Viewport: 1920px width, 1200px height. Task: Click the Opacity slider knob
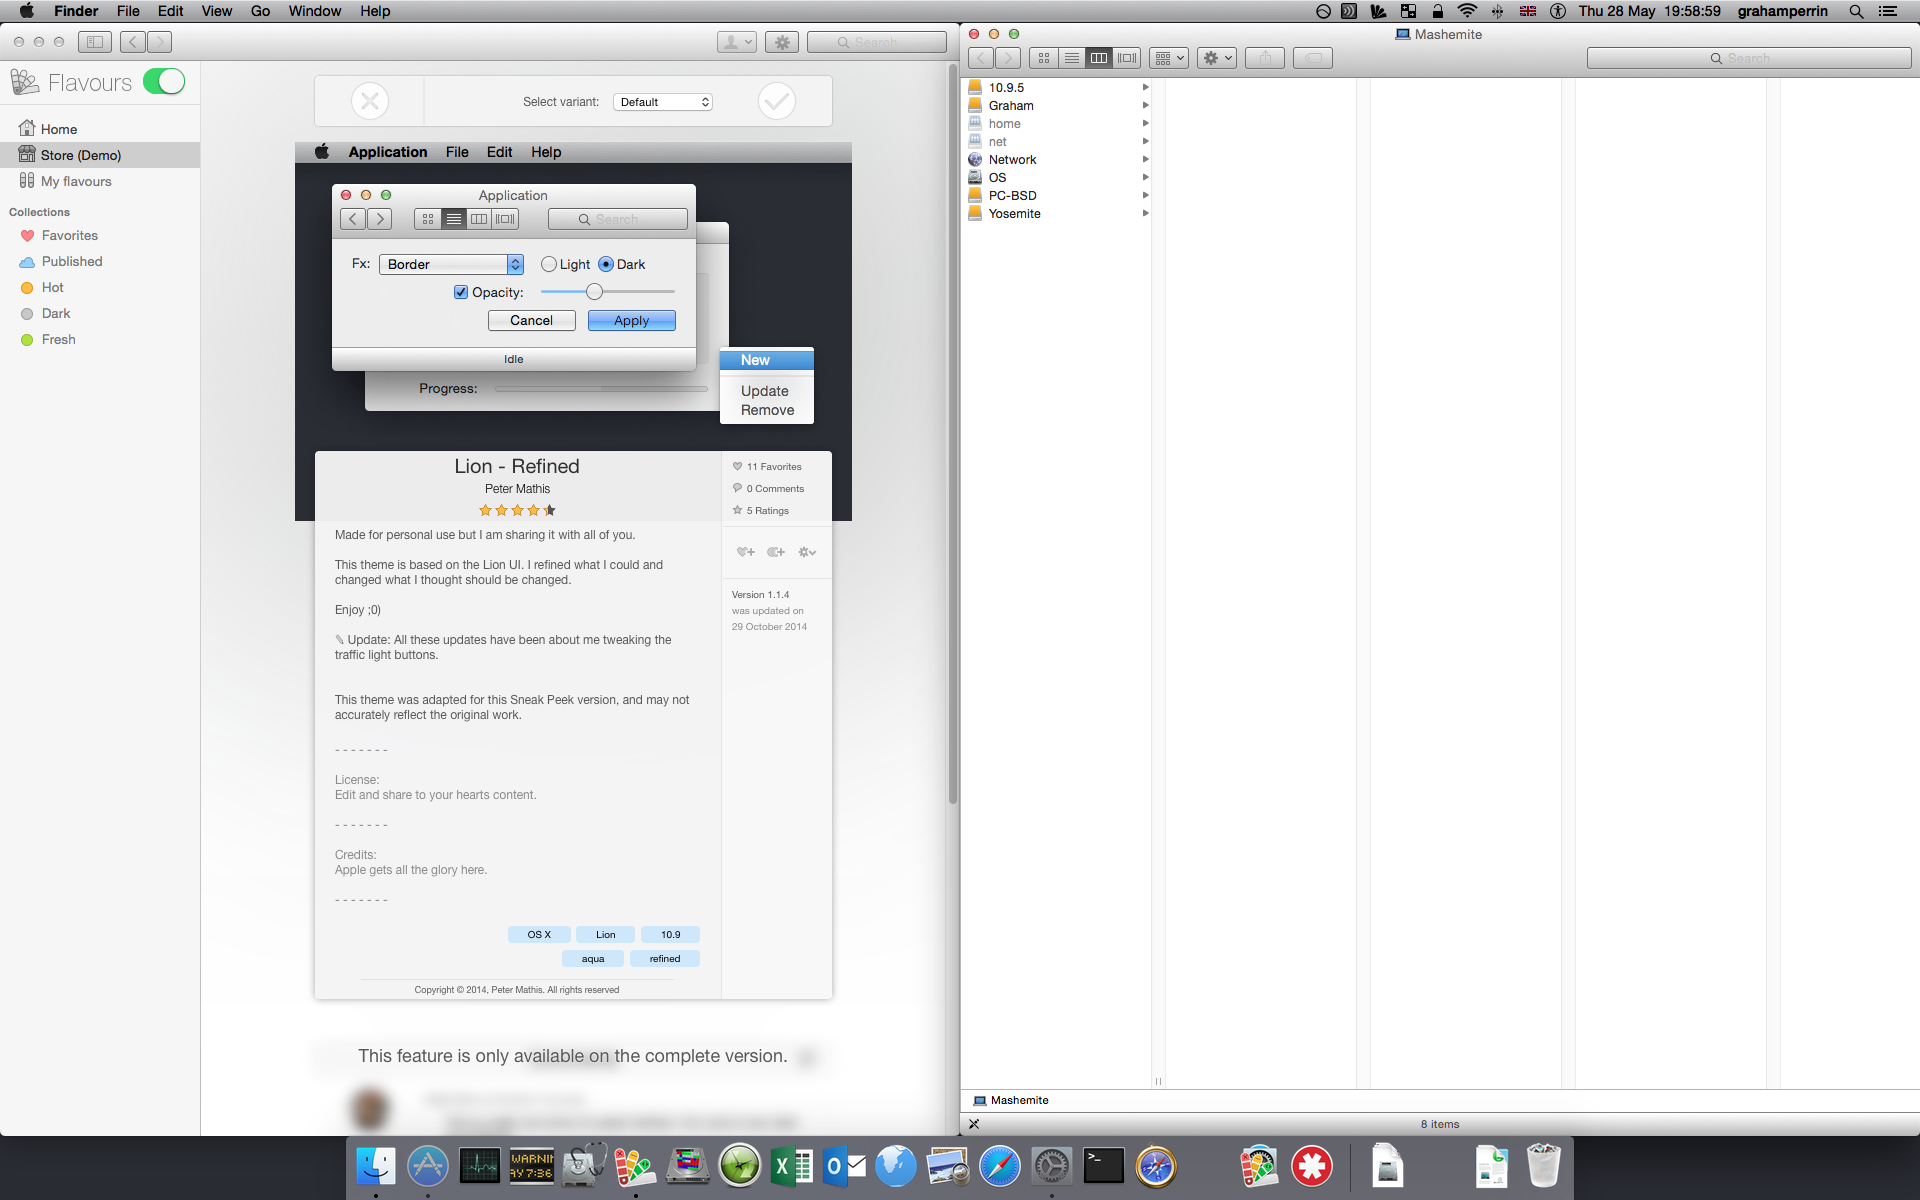pos(595,292)
